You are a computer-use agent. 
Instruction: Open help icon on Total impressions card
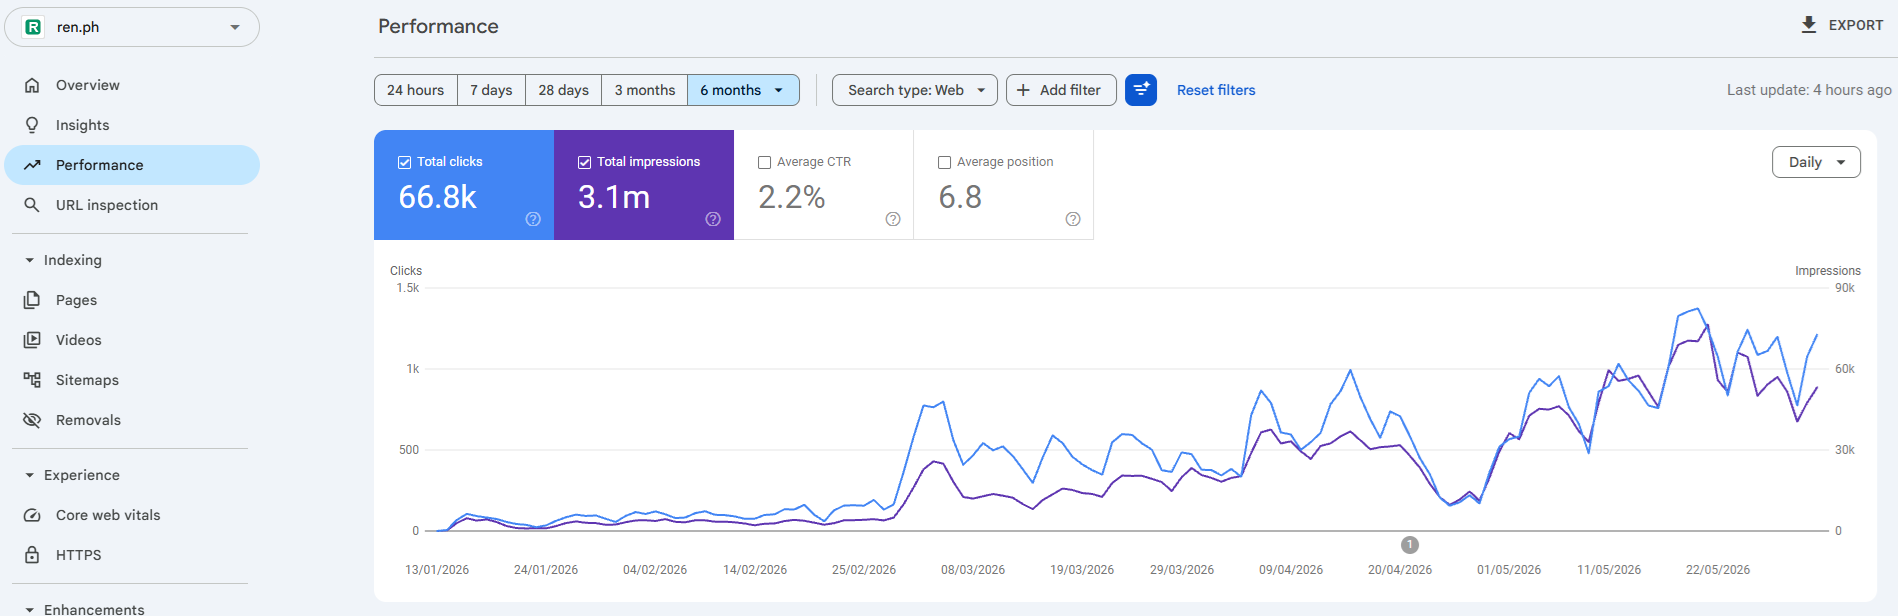pyautogui.click(x=713, y=219)
